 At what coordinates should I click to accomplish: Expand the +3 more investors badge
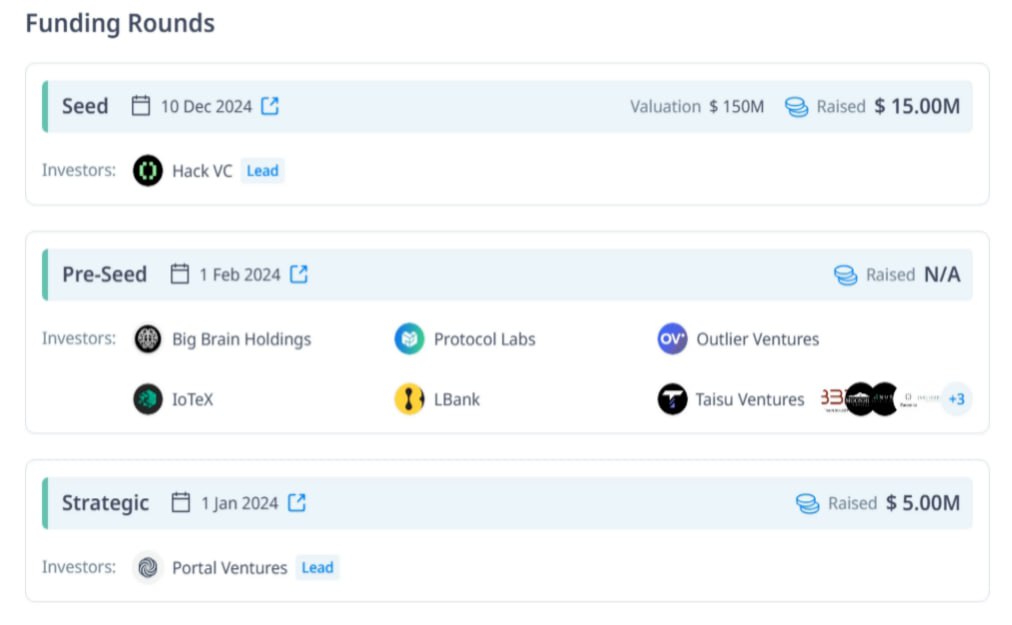[x=956, y=399]
